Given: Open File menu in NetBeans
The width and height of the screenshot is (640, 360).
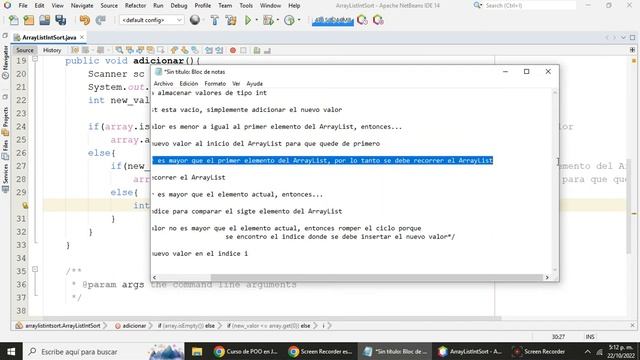Looking at the screenshot, I should point(23,5).
